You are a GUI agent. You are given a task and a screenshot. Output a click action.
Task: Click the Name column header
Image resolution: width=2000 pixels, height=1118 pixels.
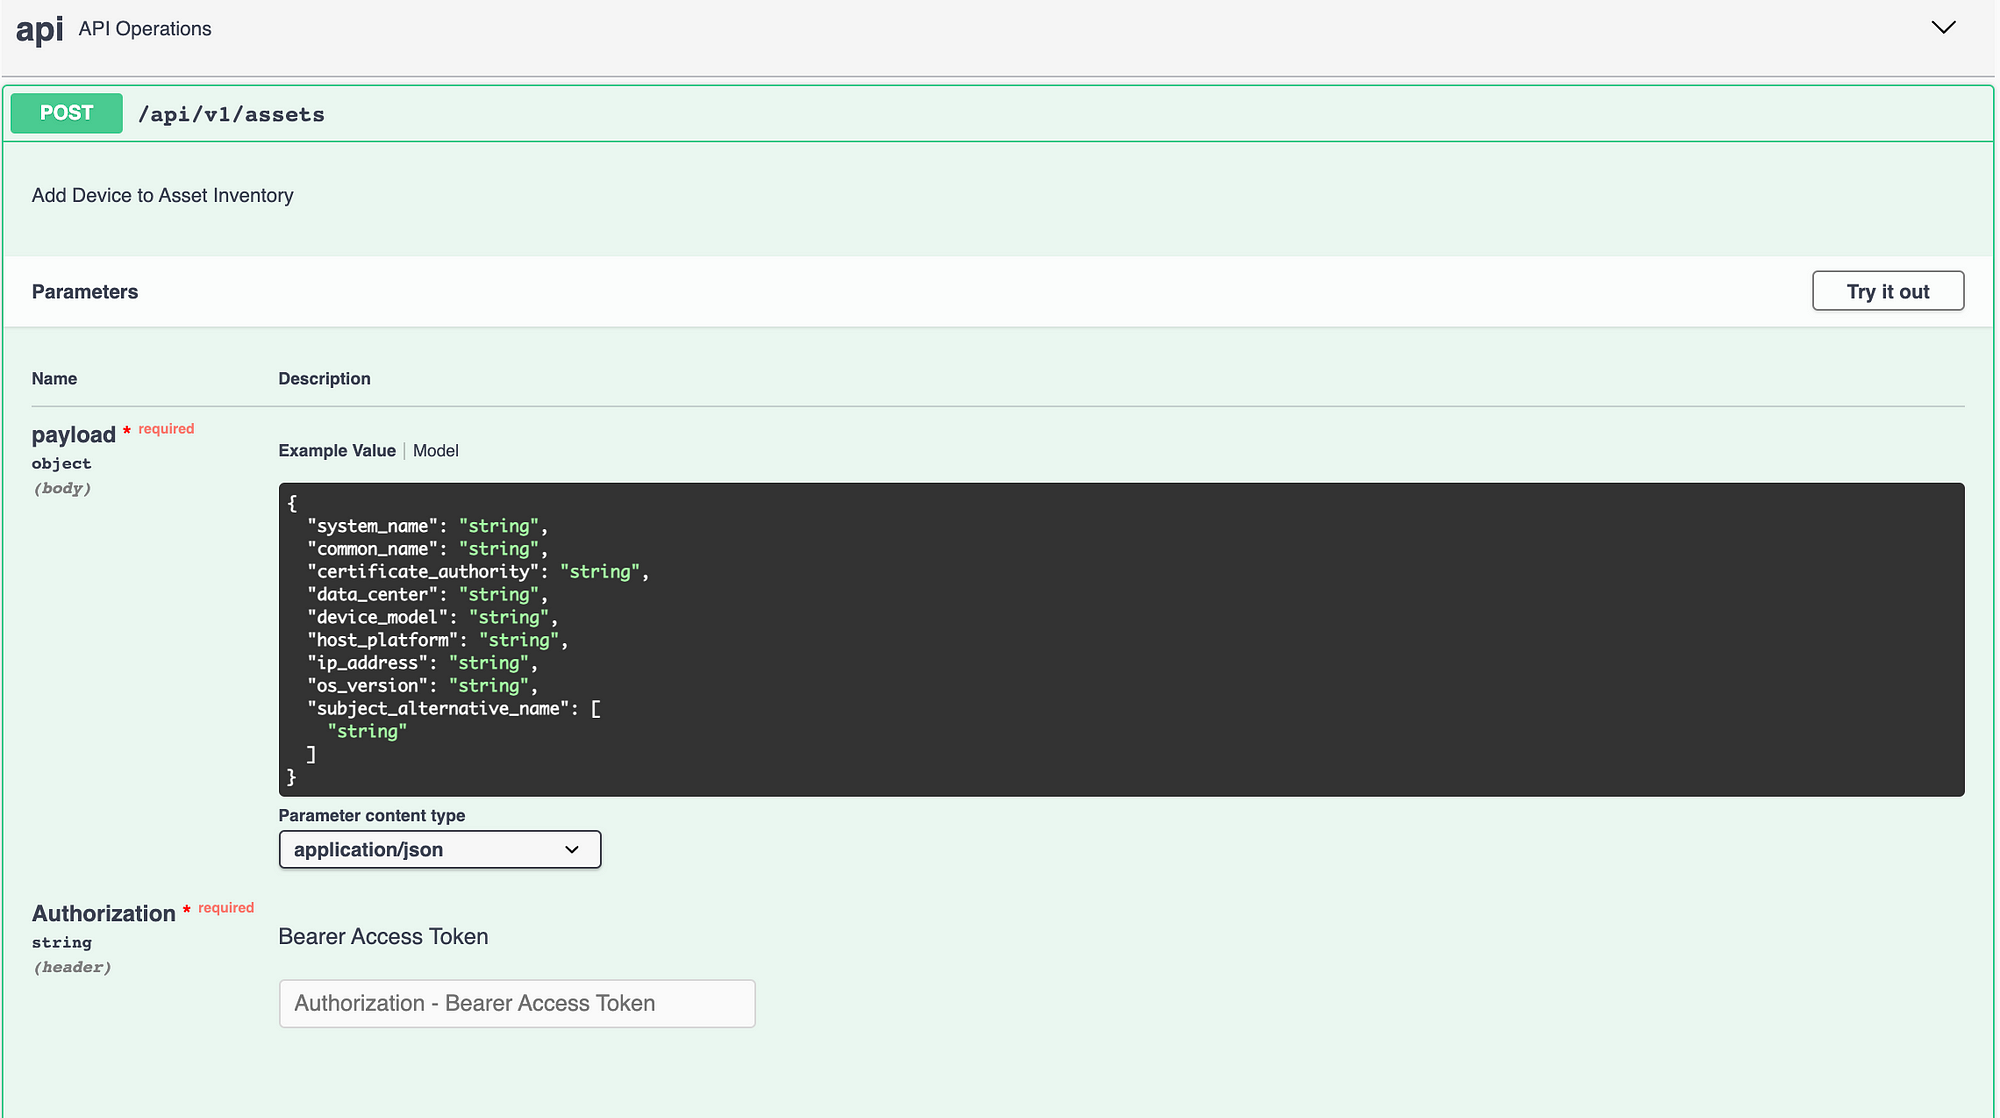tap(54, 378)
